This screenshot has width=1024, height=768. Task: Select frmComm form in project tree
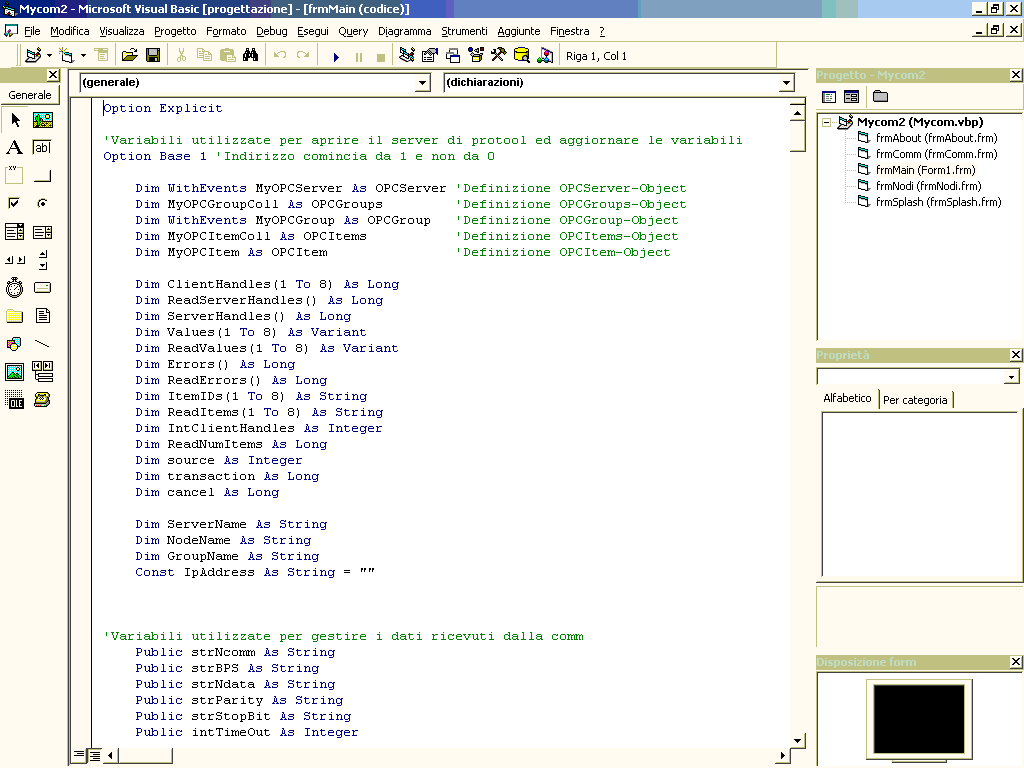936,154
